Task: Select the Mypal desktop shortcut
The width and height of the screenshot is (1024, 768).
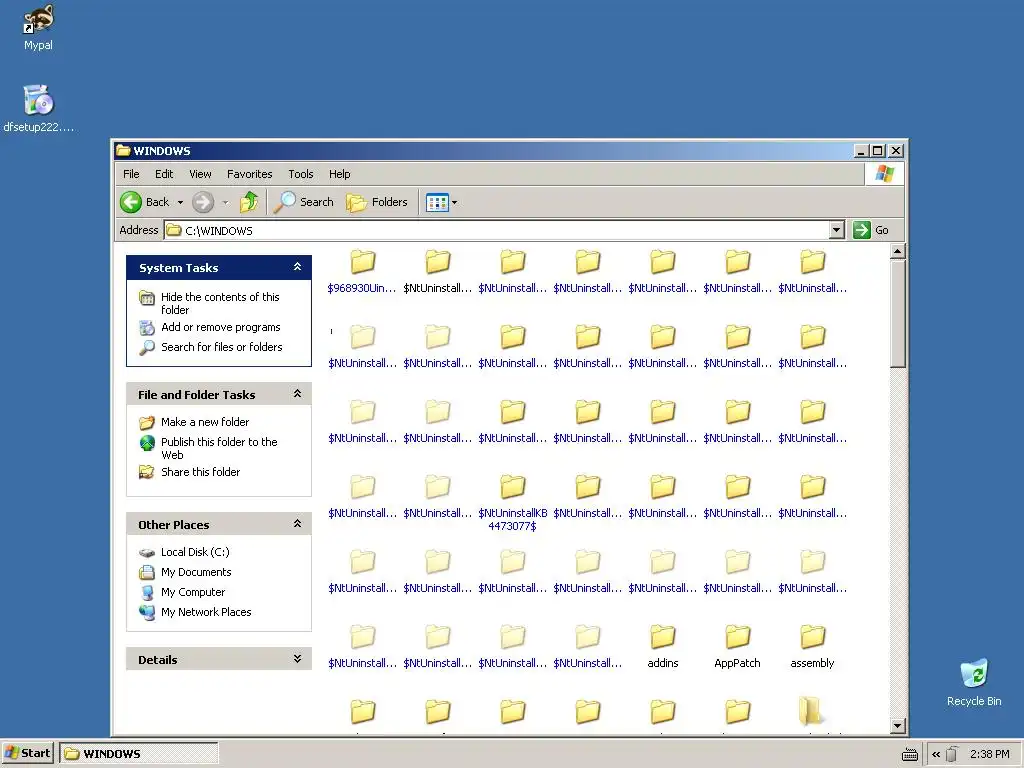Action: coord(38,27)
